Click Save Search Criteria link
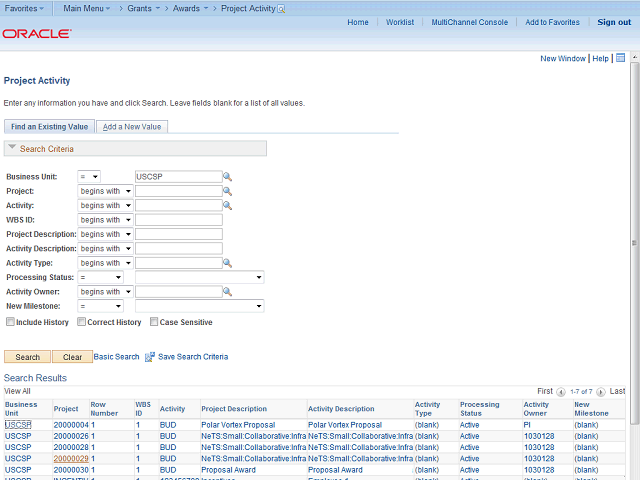The width and height of the screenshot is (640, 480). (193, 357)
